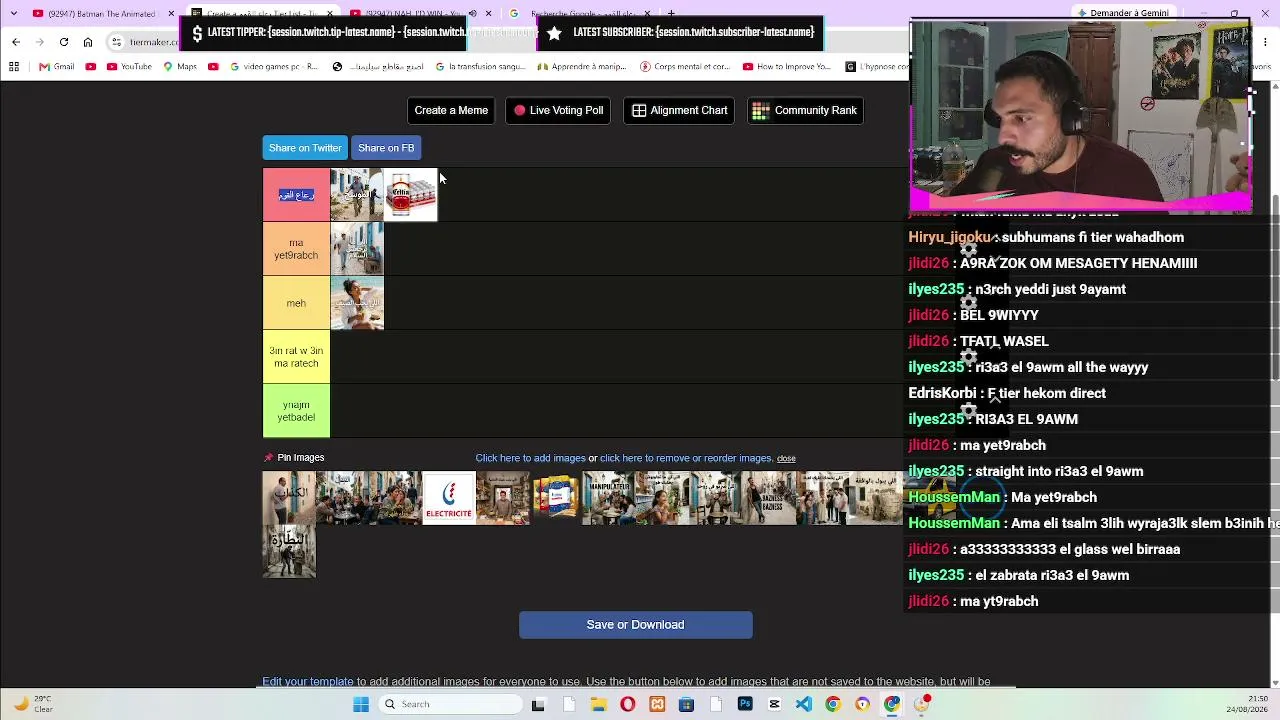Open the 'la transfusion sangu...' bookmark
Viewport: 1280px width, 720px height.
tap(479, 67)
